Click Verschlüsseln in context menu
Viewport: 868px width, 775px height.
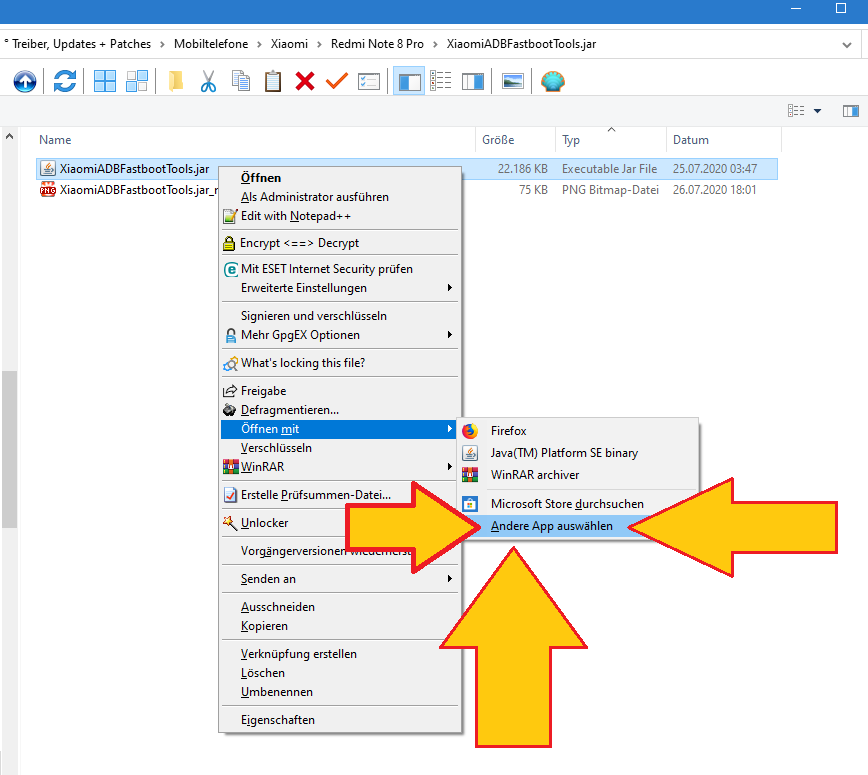coord(340,448)
